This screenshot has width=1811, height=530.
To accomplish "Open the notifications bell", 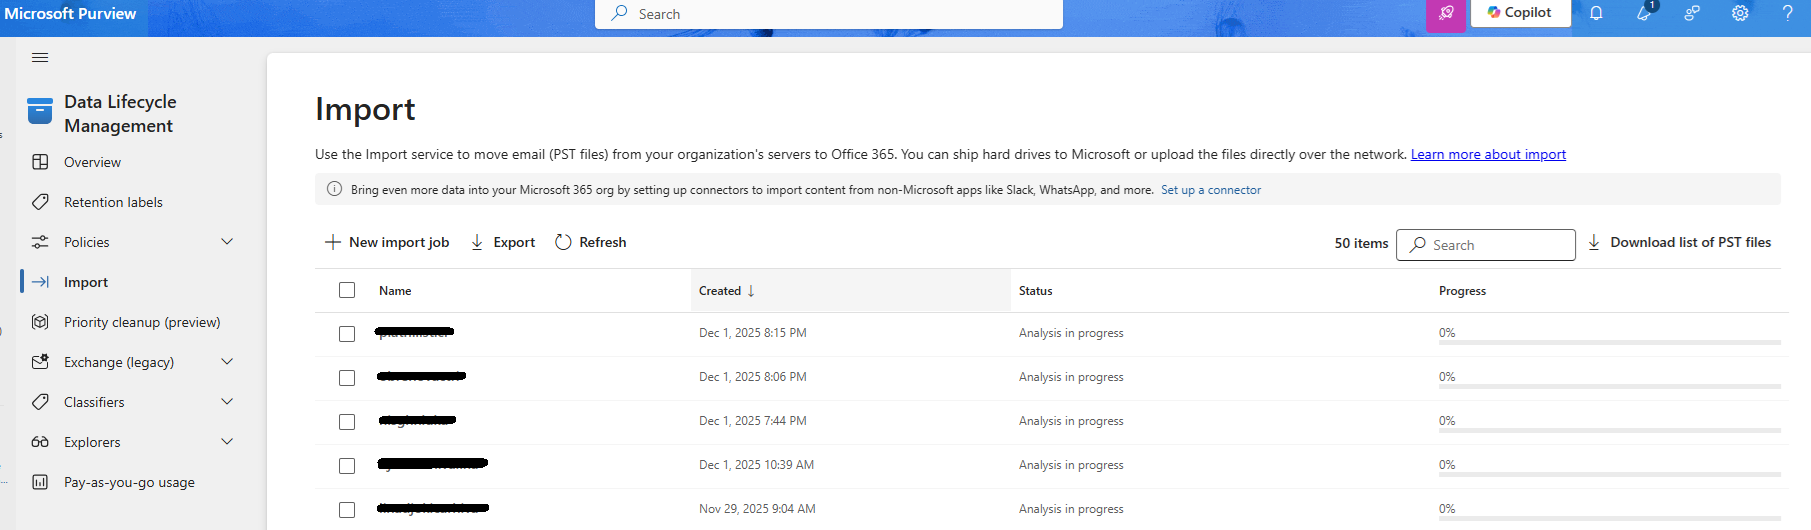I will point(1596,13).
